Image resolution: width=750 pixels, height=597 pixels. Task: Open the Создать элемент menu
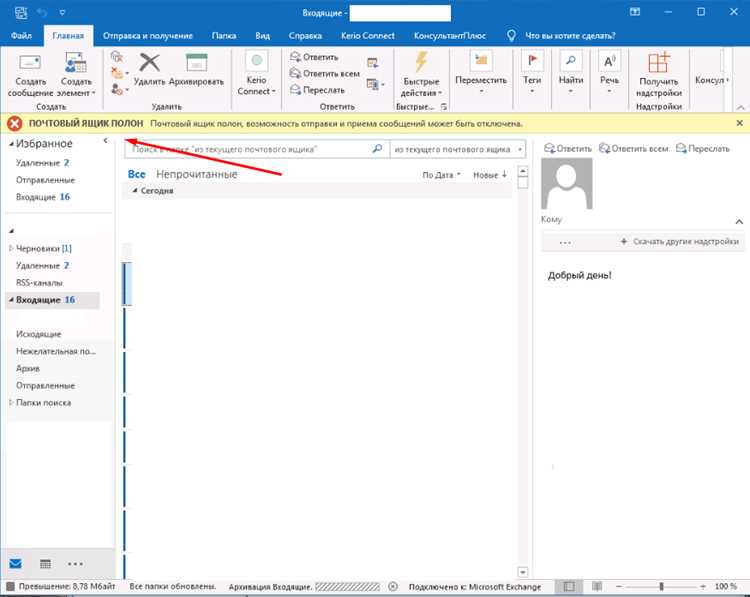[x=76, y=74]
